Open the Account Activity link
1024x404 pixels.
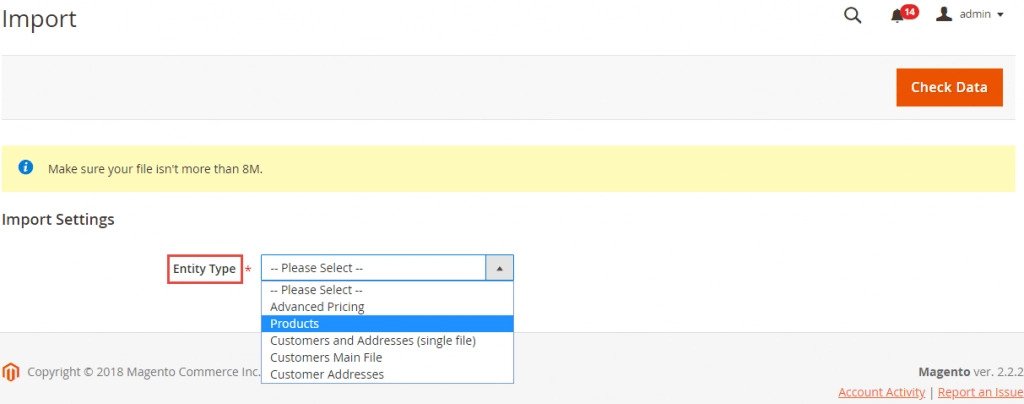881,392
